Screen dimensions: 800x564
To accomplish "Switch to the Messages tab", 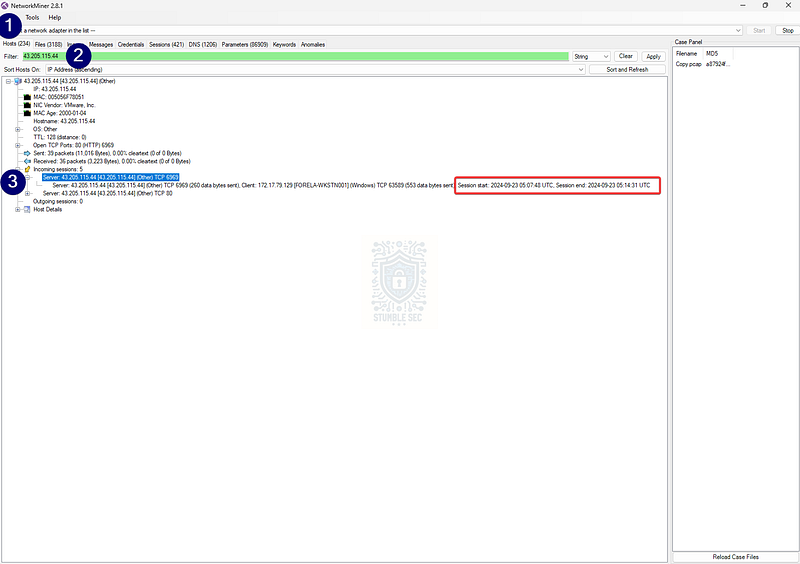I will coord(101,44).
